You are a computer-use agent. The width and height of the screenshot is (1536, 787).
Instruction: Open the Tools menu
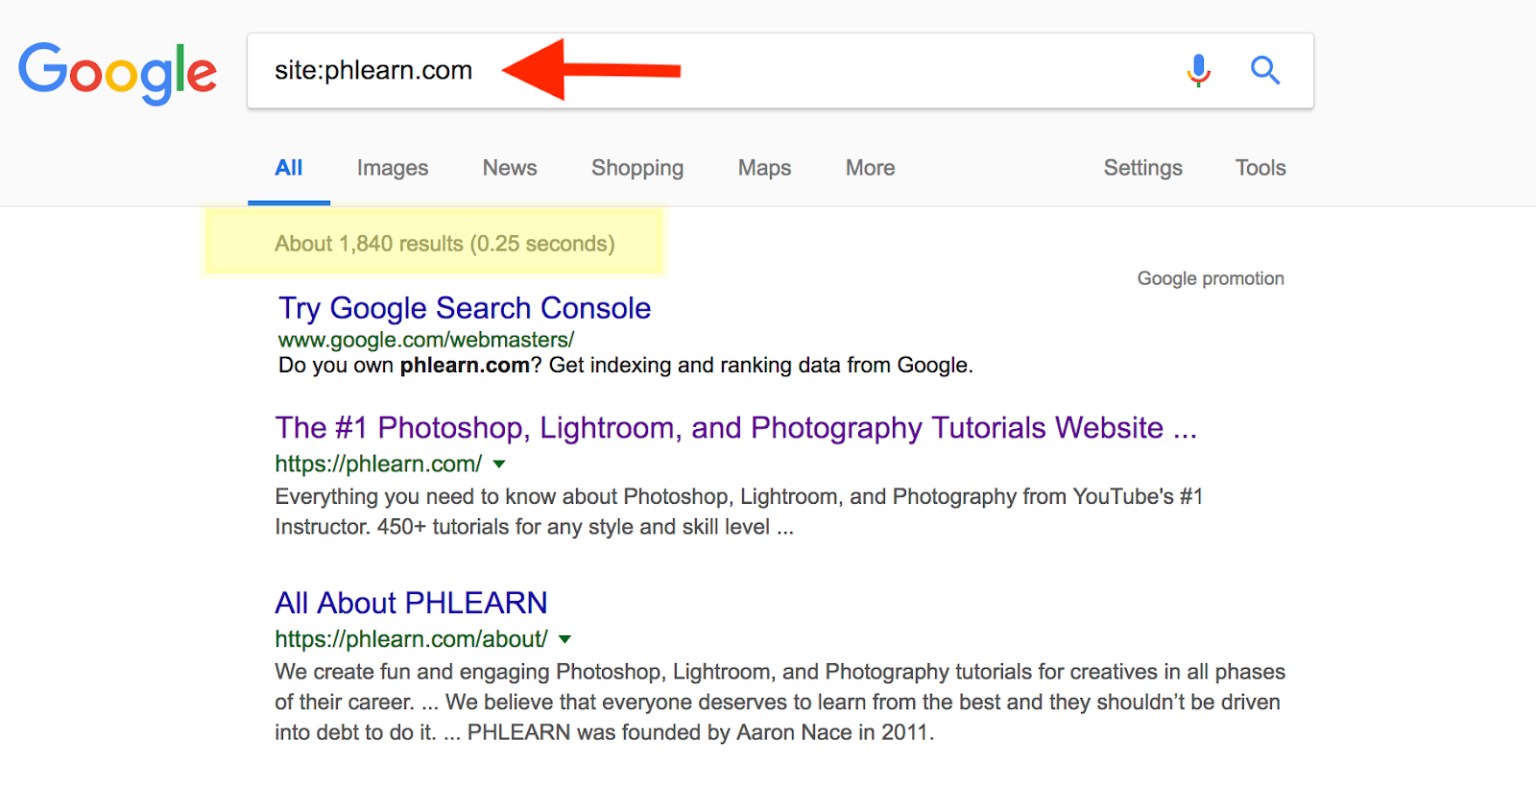1259,168
